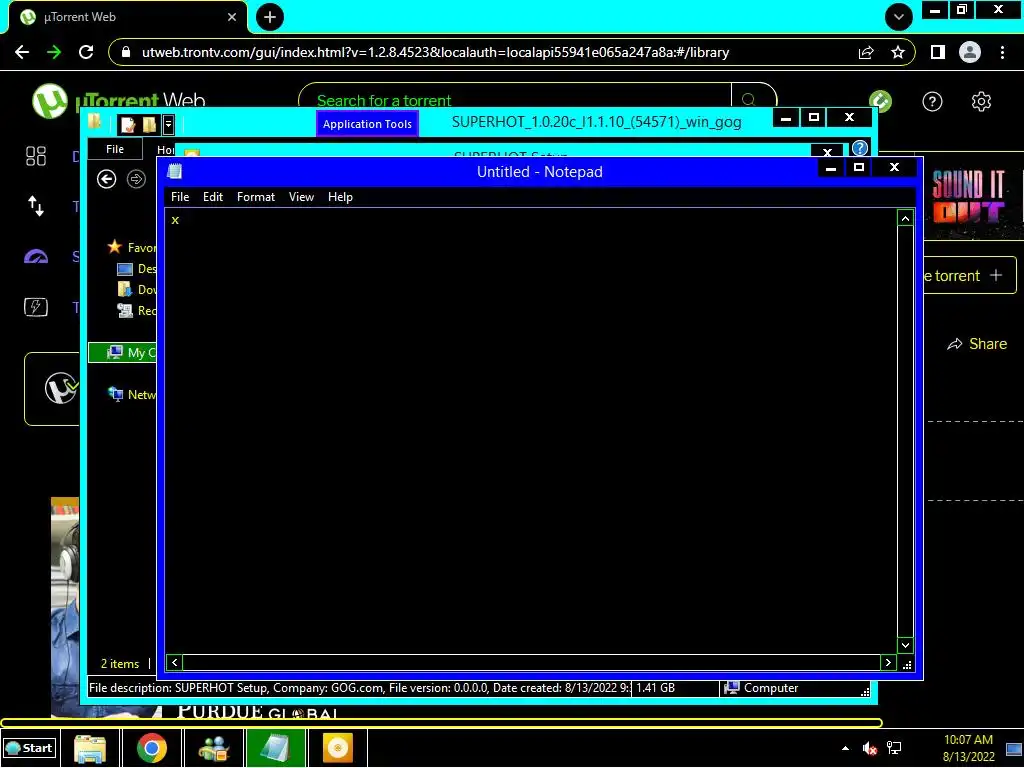
Task: Click Notepad vertical scrollbar up arrow
Action: tap(905, 219)
